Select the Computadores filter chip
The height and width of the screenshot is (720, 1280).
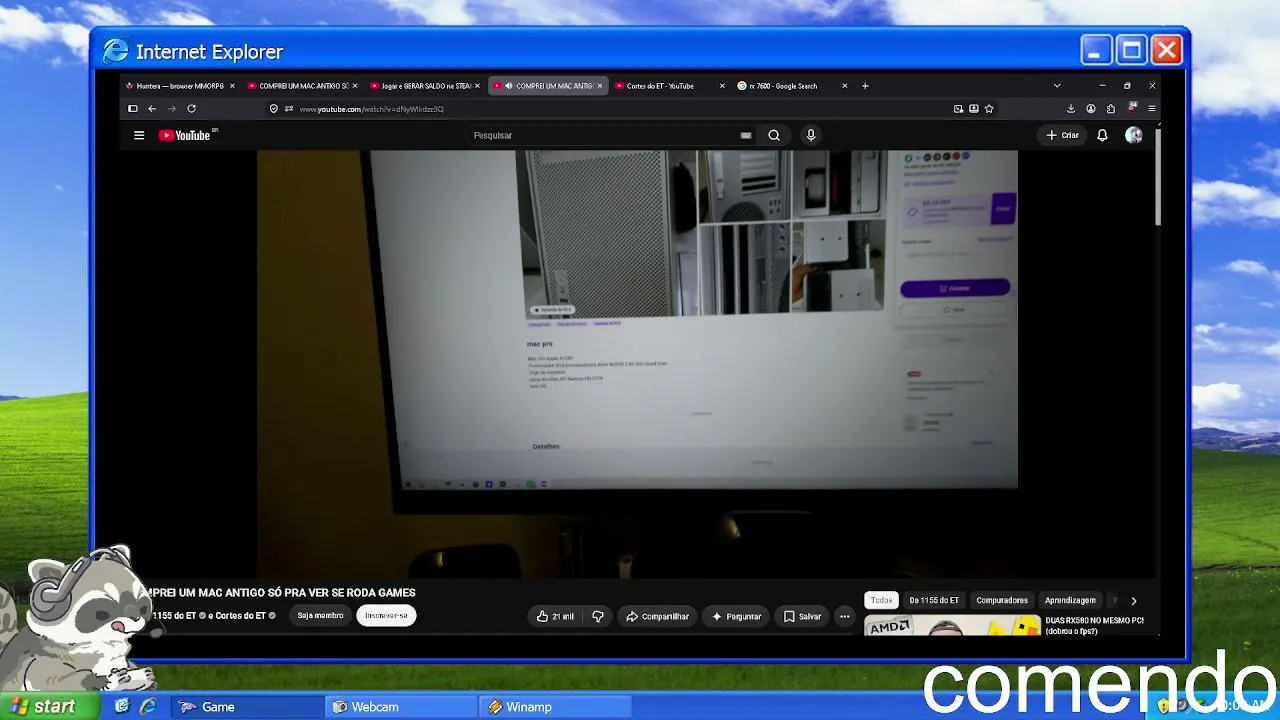pos(1002,600)
